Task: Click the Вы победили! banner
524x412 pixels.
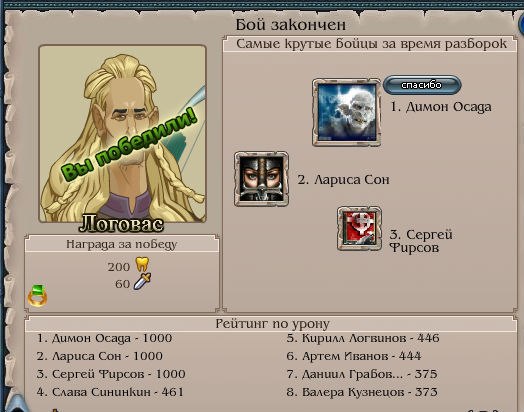Action: pos(129,145)
